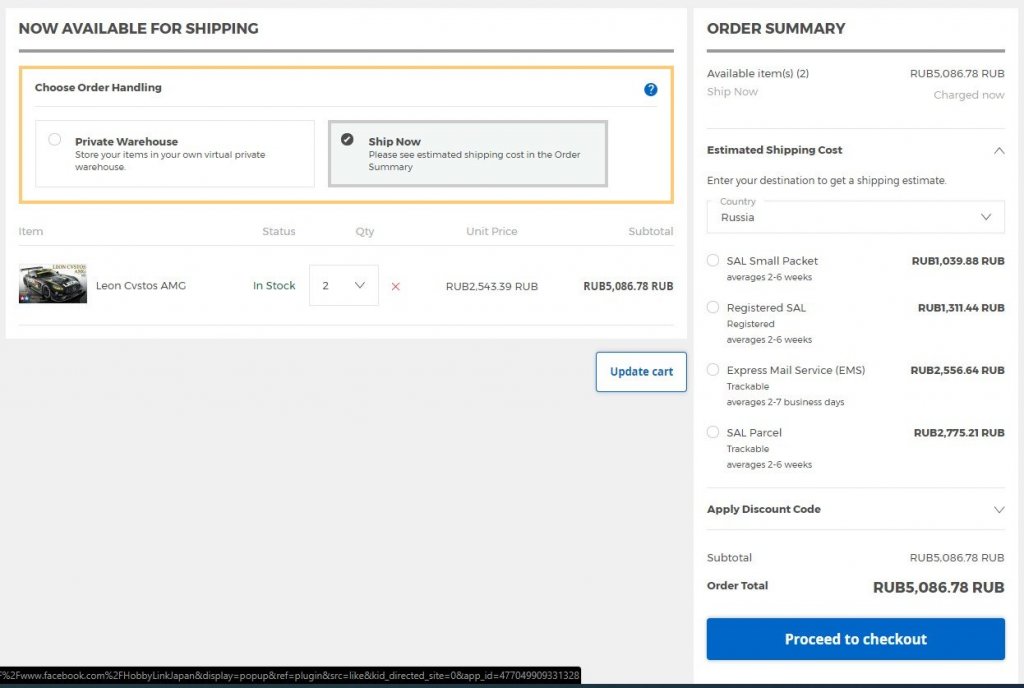Click the Order Total amount
Screen dimensions: 1024x688
tap(938, 587)
